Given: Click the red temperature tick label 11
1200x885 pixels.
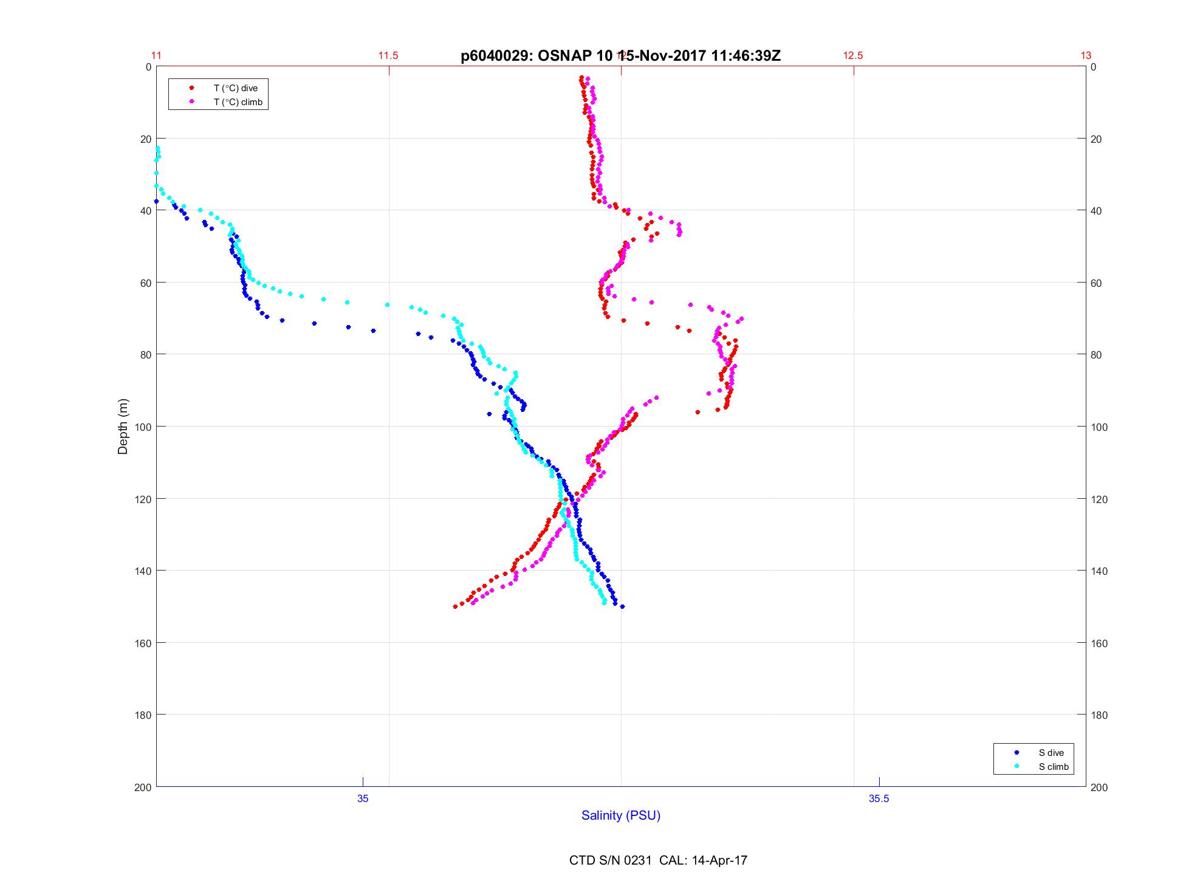Looking at the screenshot, I should point(157,56).
